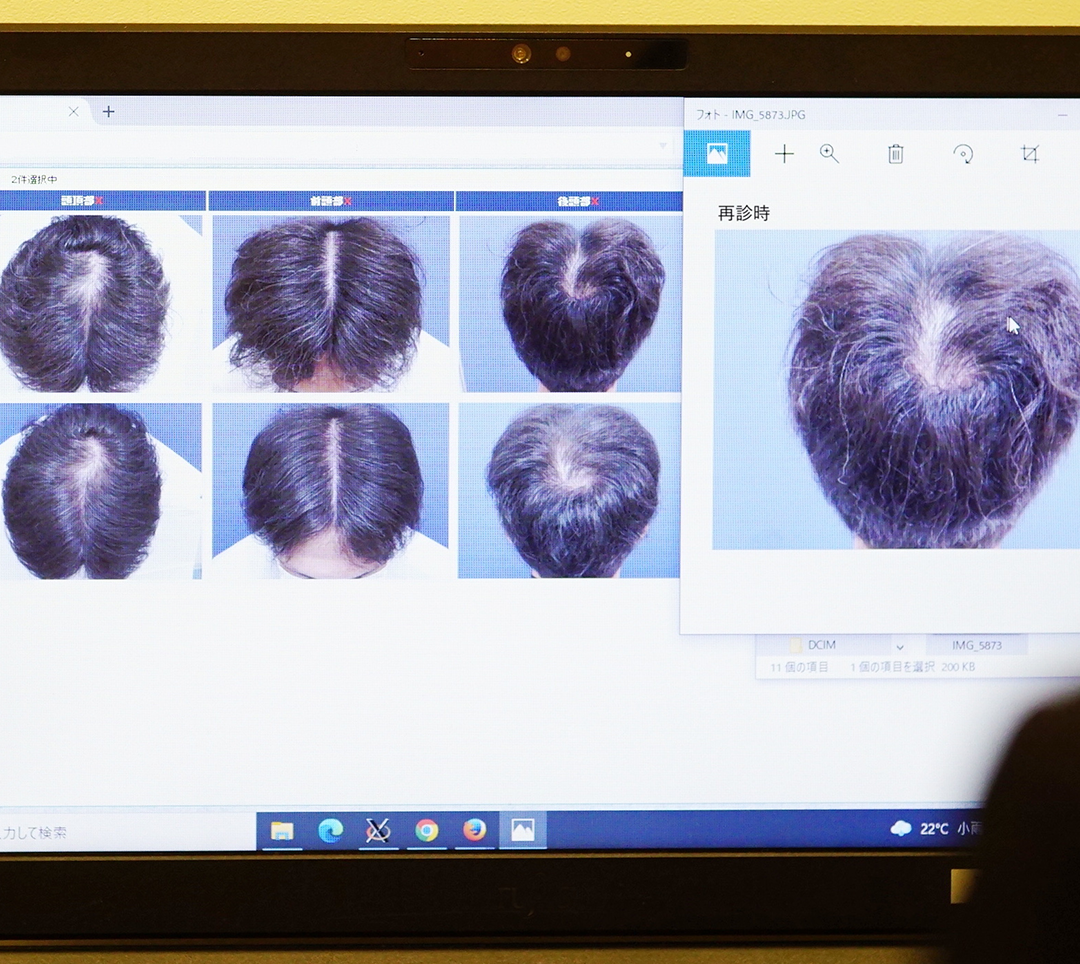Screen dimensions: 1080x964
Task: Click the DCIM folder icon in Explorer
Action: 796,645
